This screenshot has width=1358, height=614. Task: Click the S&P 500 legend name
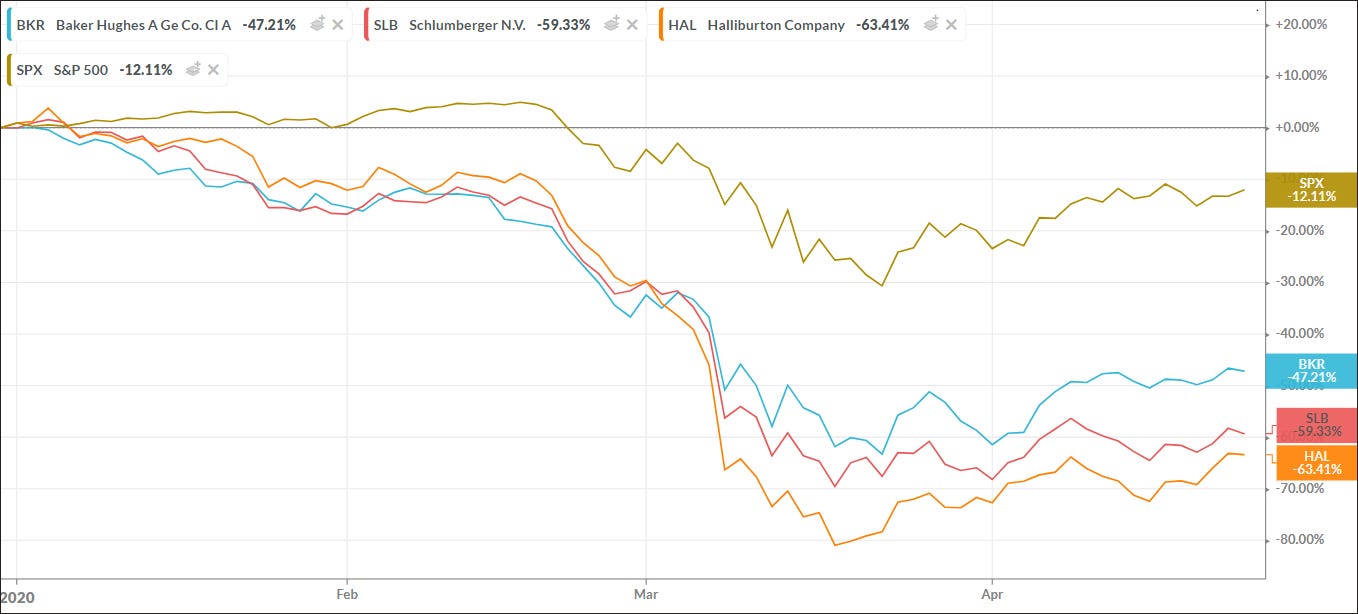[83, 69]
